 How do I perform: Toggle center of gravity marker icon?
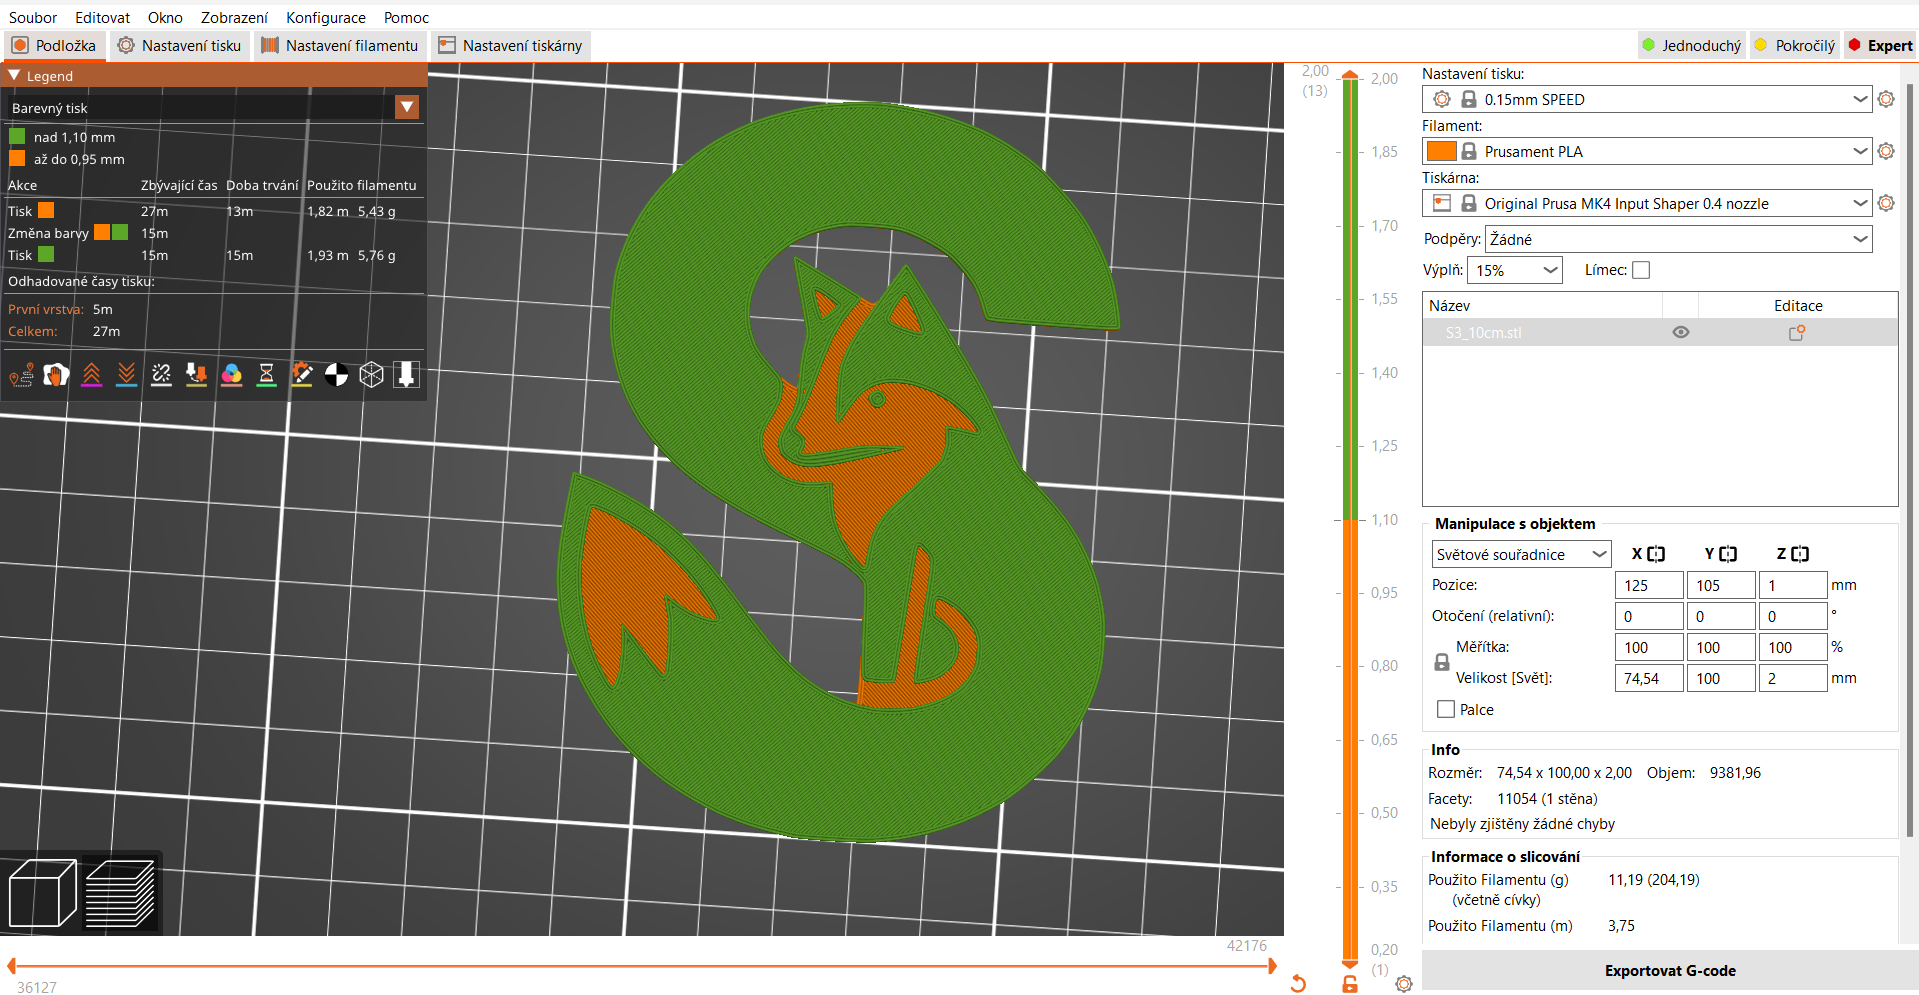[337, 375]
